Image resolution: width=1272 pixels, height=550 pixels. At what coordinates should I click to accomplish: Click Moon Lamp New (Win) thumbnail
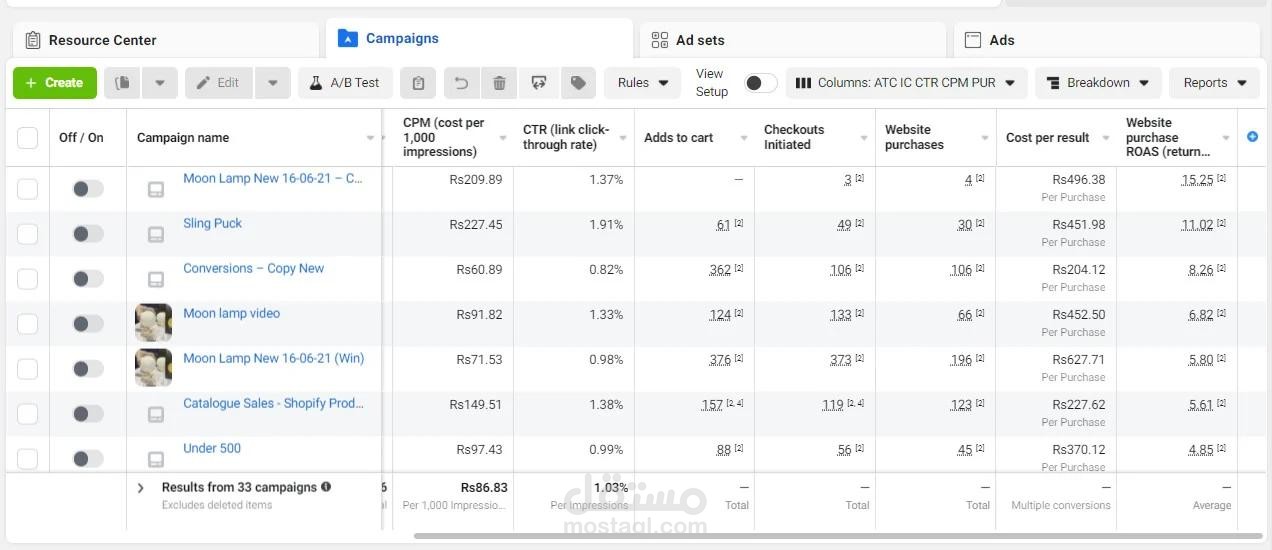[x=154, y=368]
